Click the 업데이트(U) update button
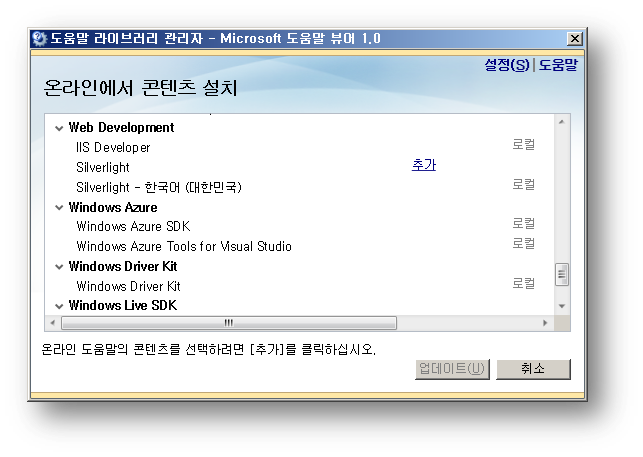 (x=452, y=369)
